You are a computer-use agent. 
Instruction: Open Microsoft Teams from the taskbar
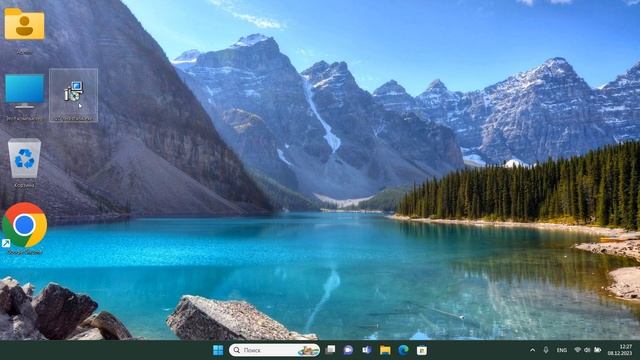coord(367,350)
